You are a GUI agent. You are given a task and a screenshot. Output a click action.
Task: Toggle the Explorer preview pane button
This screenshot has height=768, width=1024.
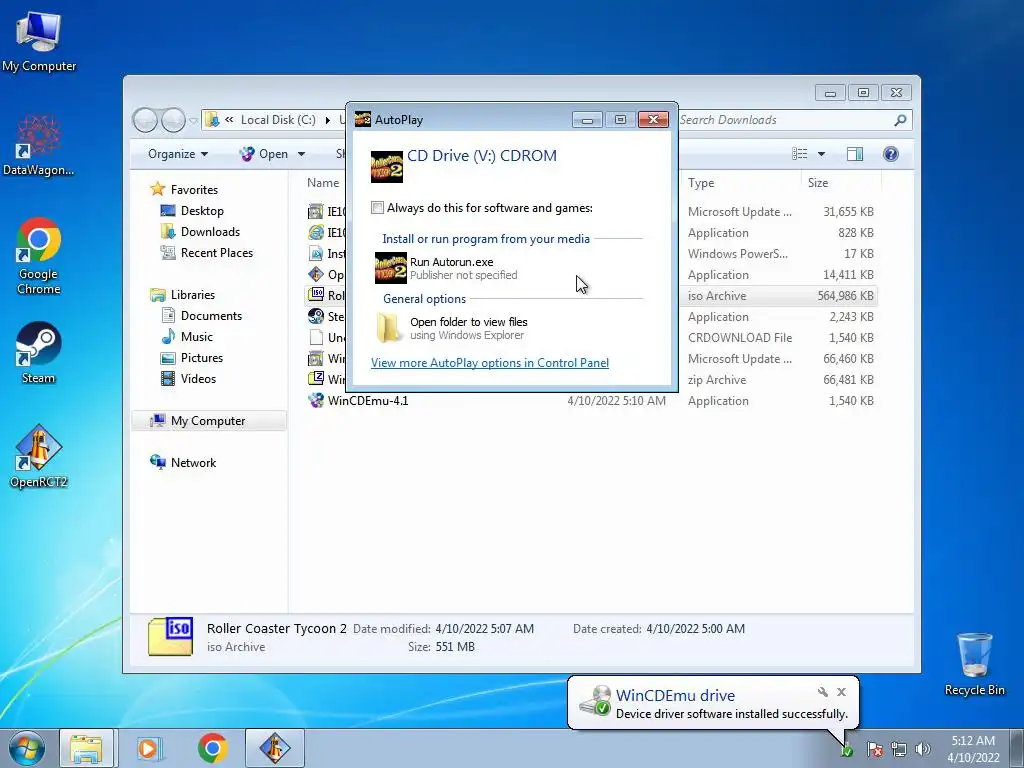pos(854,153)
